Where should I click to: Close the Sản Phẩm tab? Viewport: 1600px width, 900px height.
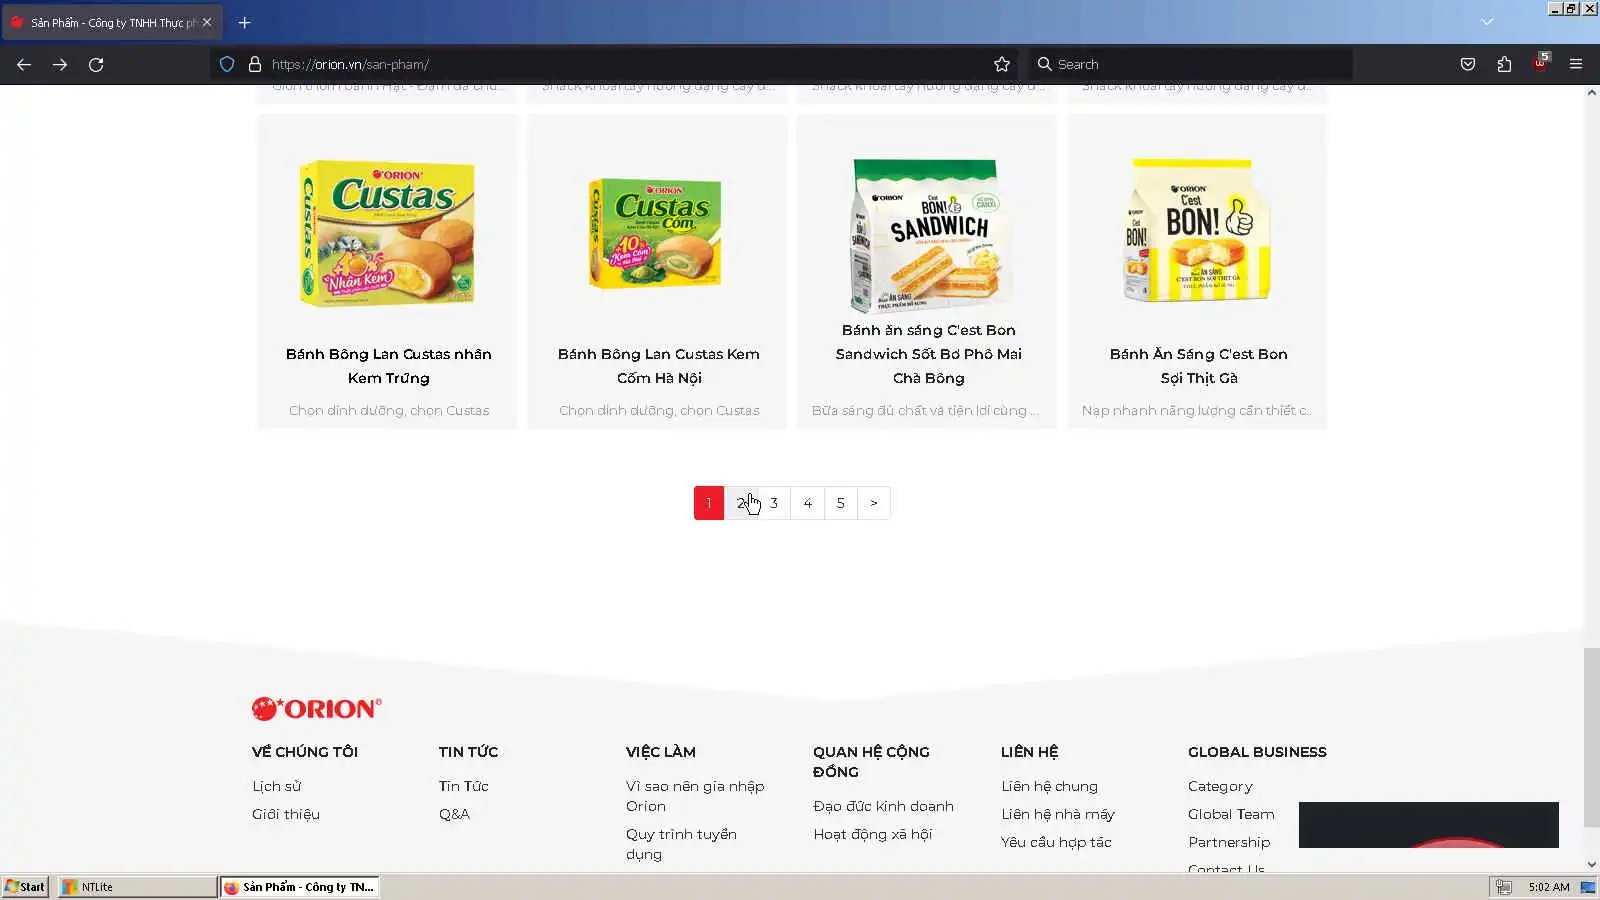click(x=207, y=22)
